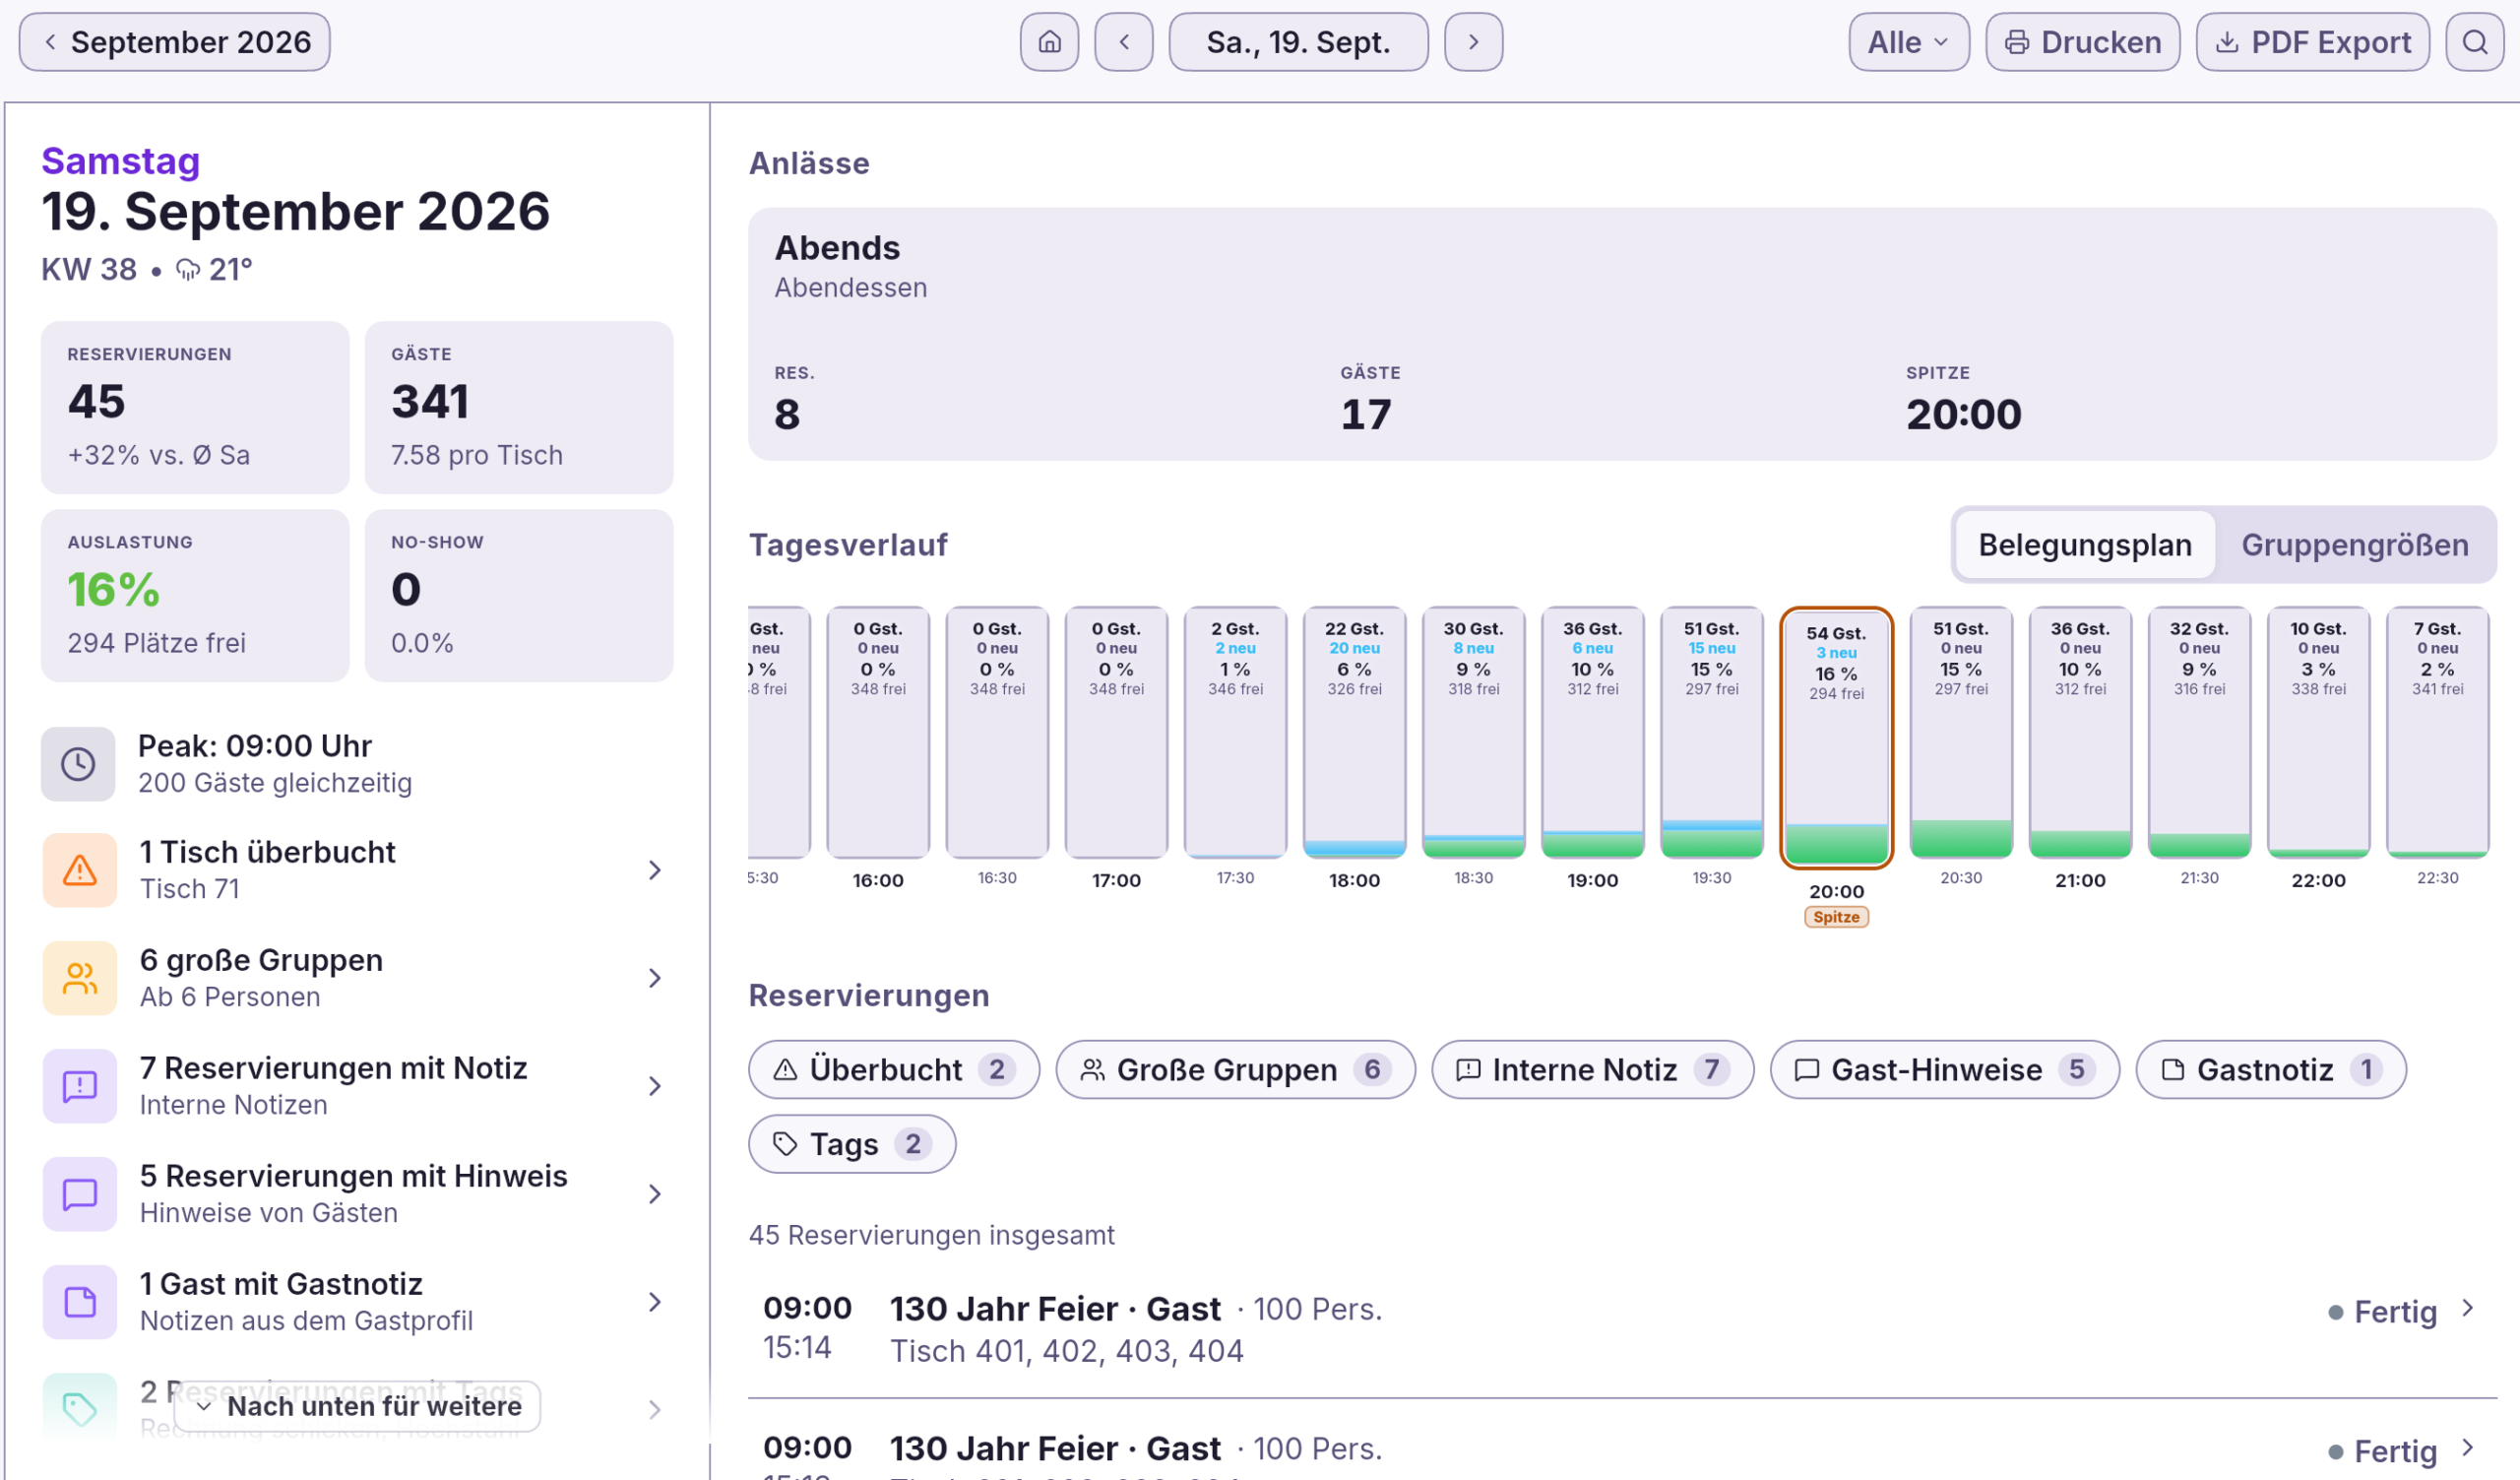This screenshot has height=1480, width=2520.
Task: Click the speech bubble Hinweis icon
Action: click(80, 1194)
